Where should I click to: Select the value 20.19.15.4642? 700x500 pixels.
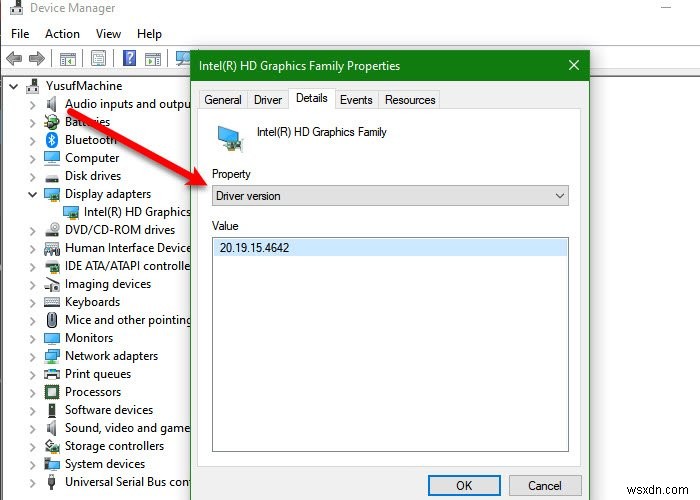pos(390,248)
